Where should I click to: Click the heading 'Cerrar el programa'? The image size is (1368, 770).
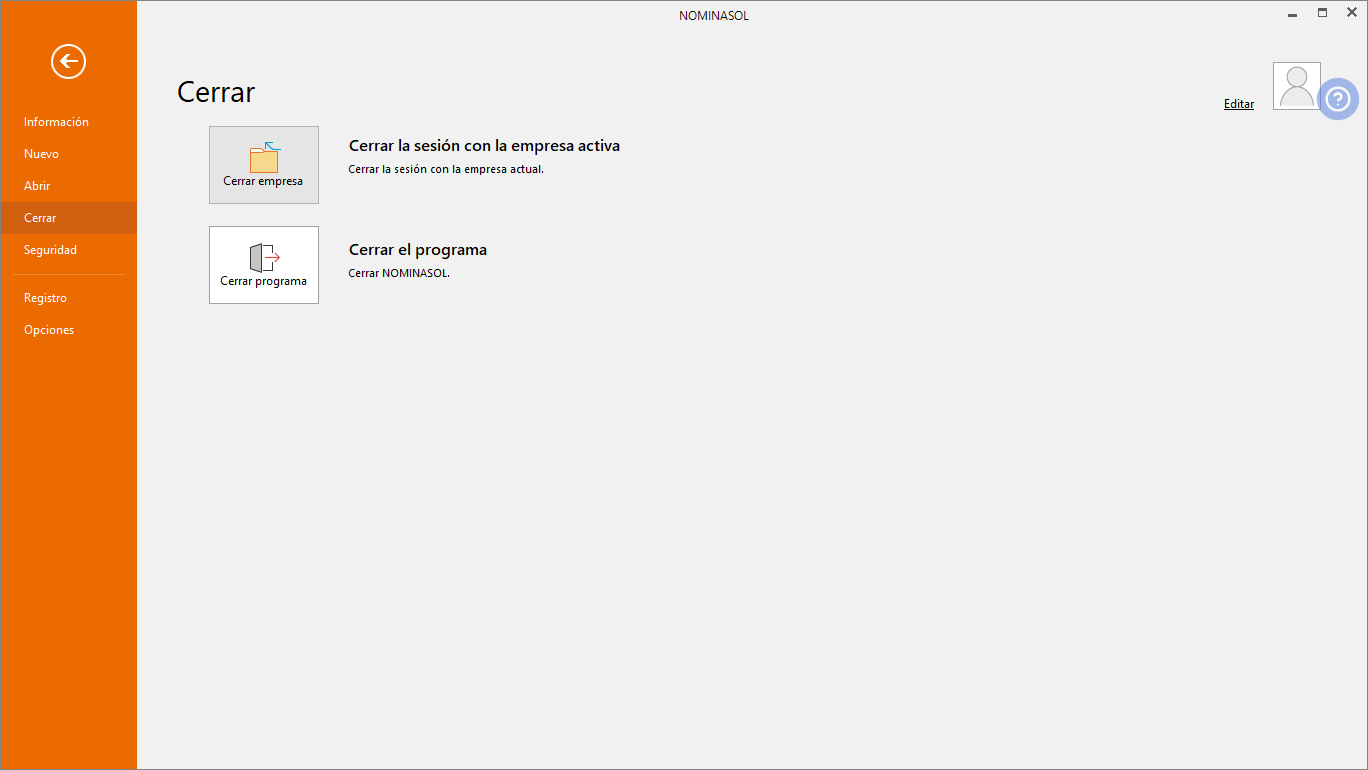point(418,250)
